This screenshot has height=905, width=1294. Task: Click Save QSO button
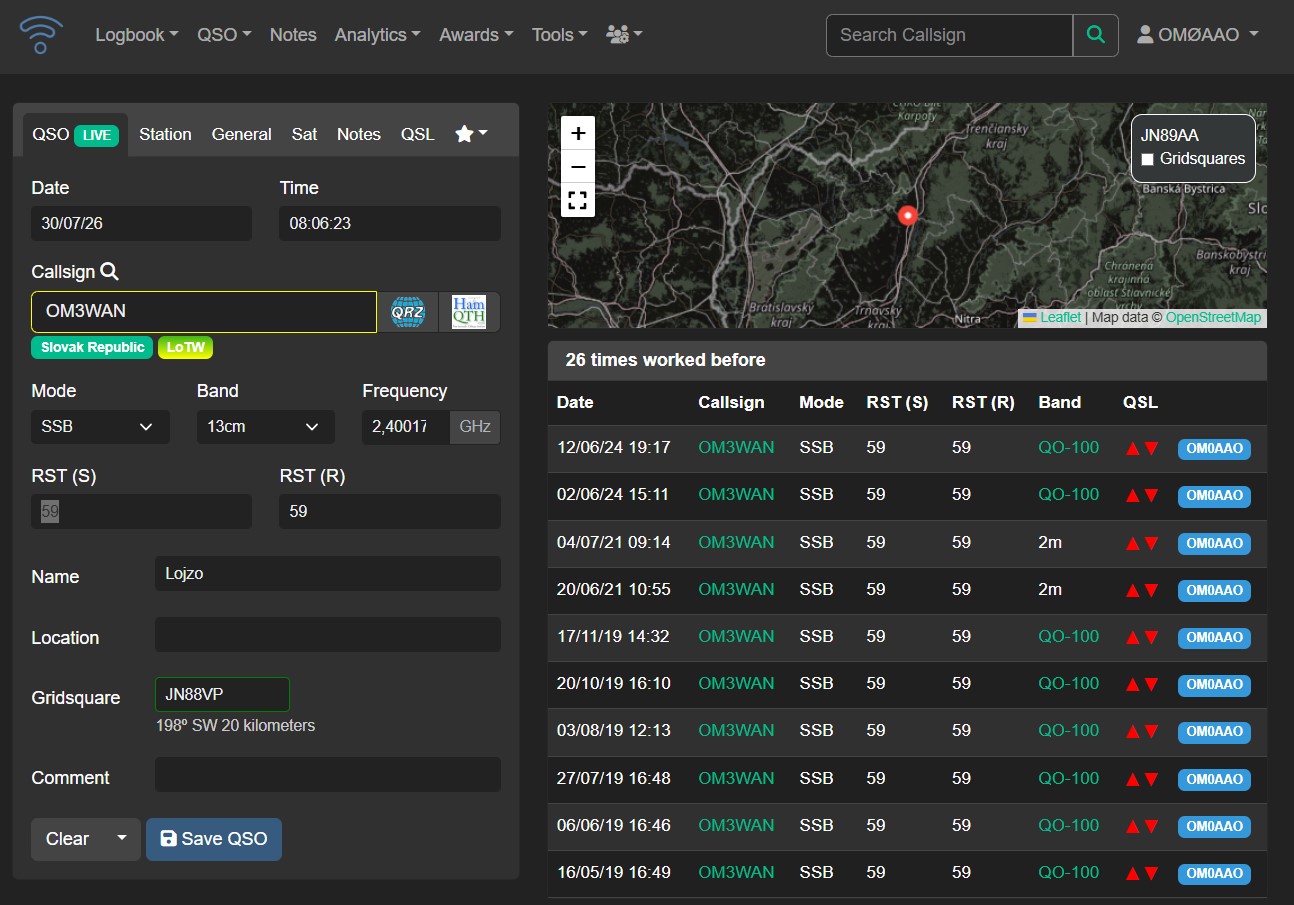tap(214, 839)
